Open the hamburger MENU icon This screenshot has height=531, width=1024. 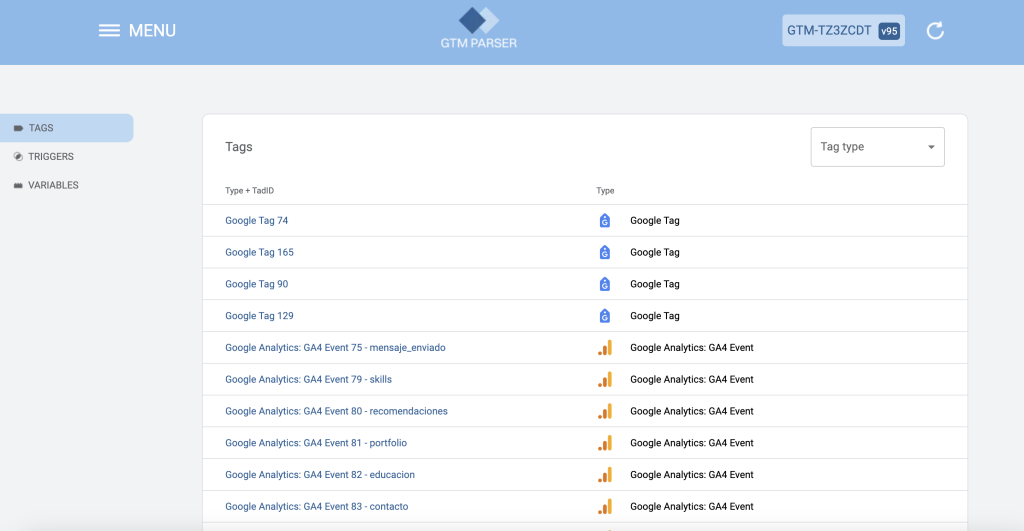pos(109,31)
